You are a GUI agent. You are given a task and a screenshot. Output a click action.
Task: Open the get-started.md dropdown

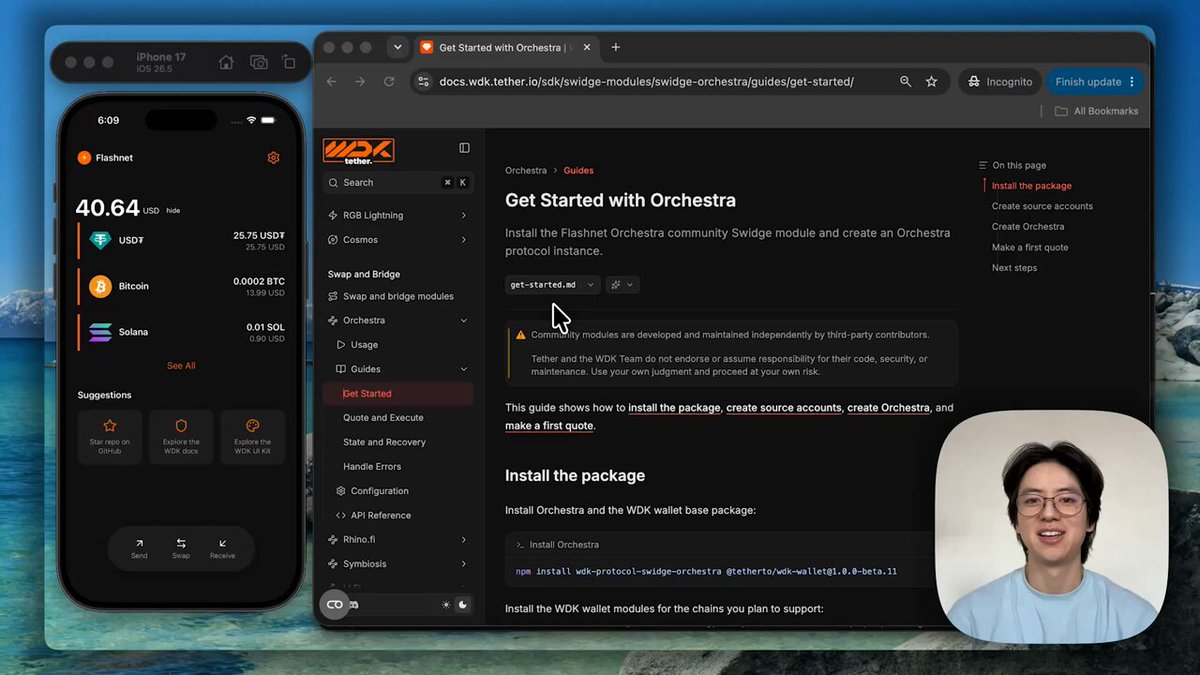tap(552, 285)
